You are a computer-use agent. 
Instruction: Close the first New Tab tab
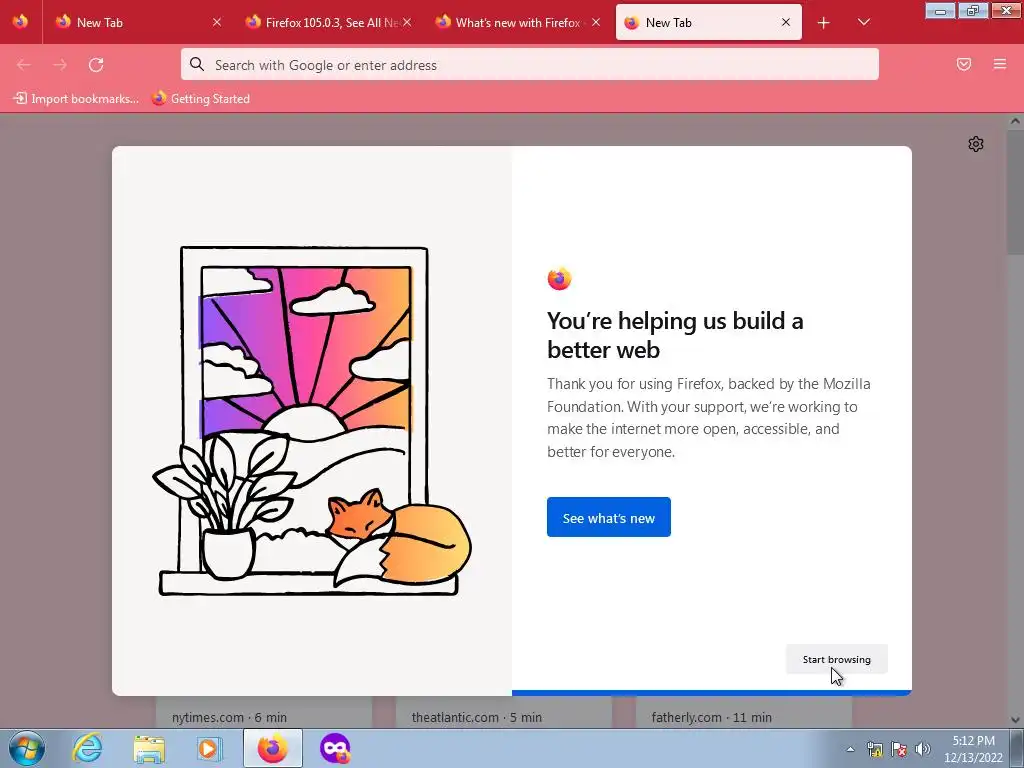coord(217,22)
